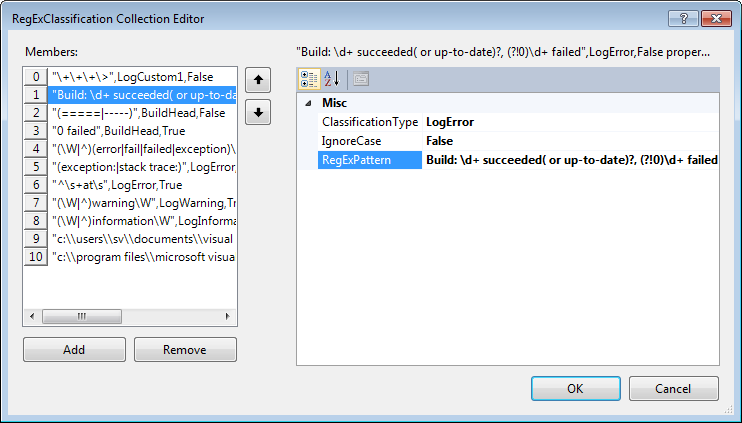This screenshot has width=742, height=423.
Task: Remove the selected collection member
Action: (x=185, y=350)
